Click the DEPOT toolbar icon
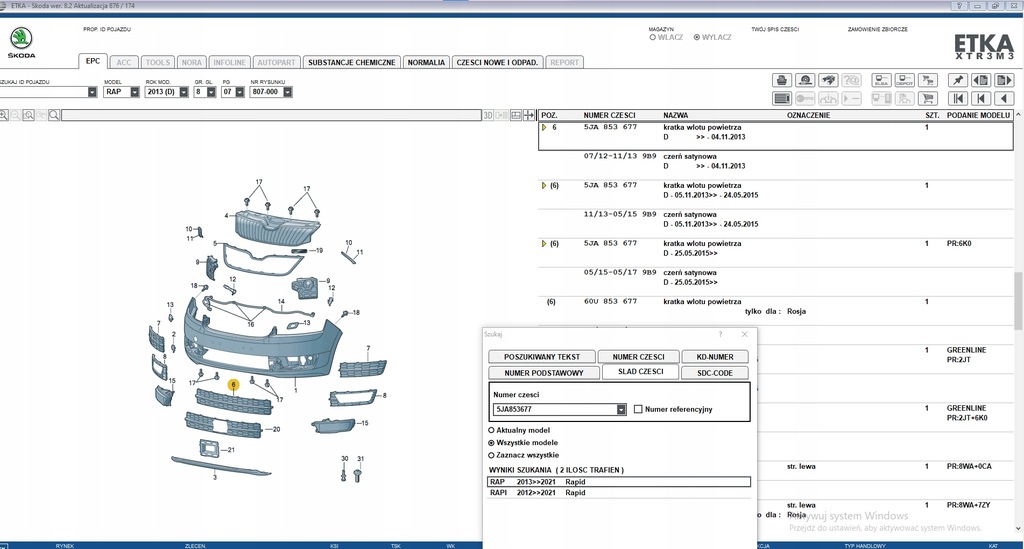The height and width of the screenshot is (549, 1024). pos(904,80)
